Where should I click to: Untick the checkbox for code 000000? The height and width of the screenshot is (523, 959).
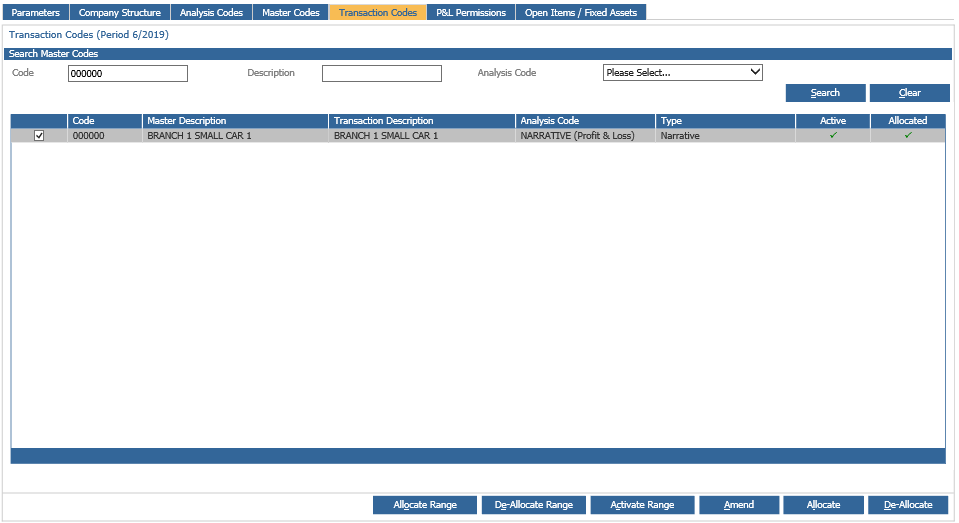click(x=39, y=136)
